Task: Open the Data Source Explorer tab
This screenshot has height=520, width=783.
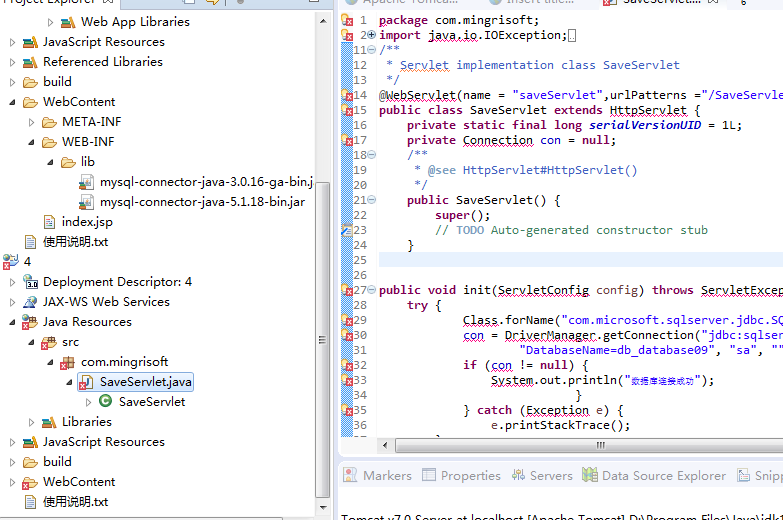Action: click(x=654, y=476)
